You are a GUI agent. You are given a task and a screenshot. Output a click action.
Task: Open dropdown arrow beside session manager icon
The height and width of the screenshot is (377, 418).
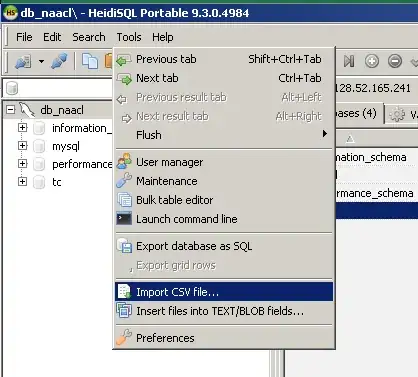click(x=41, y=61)
